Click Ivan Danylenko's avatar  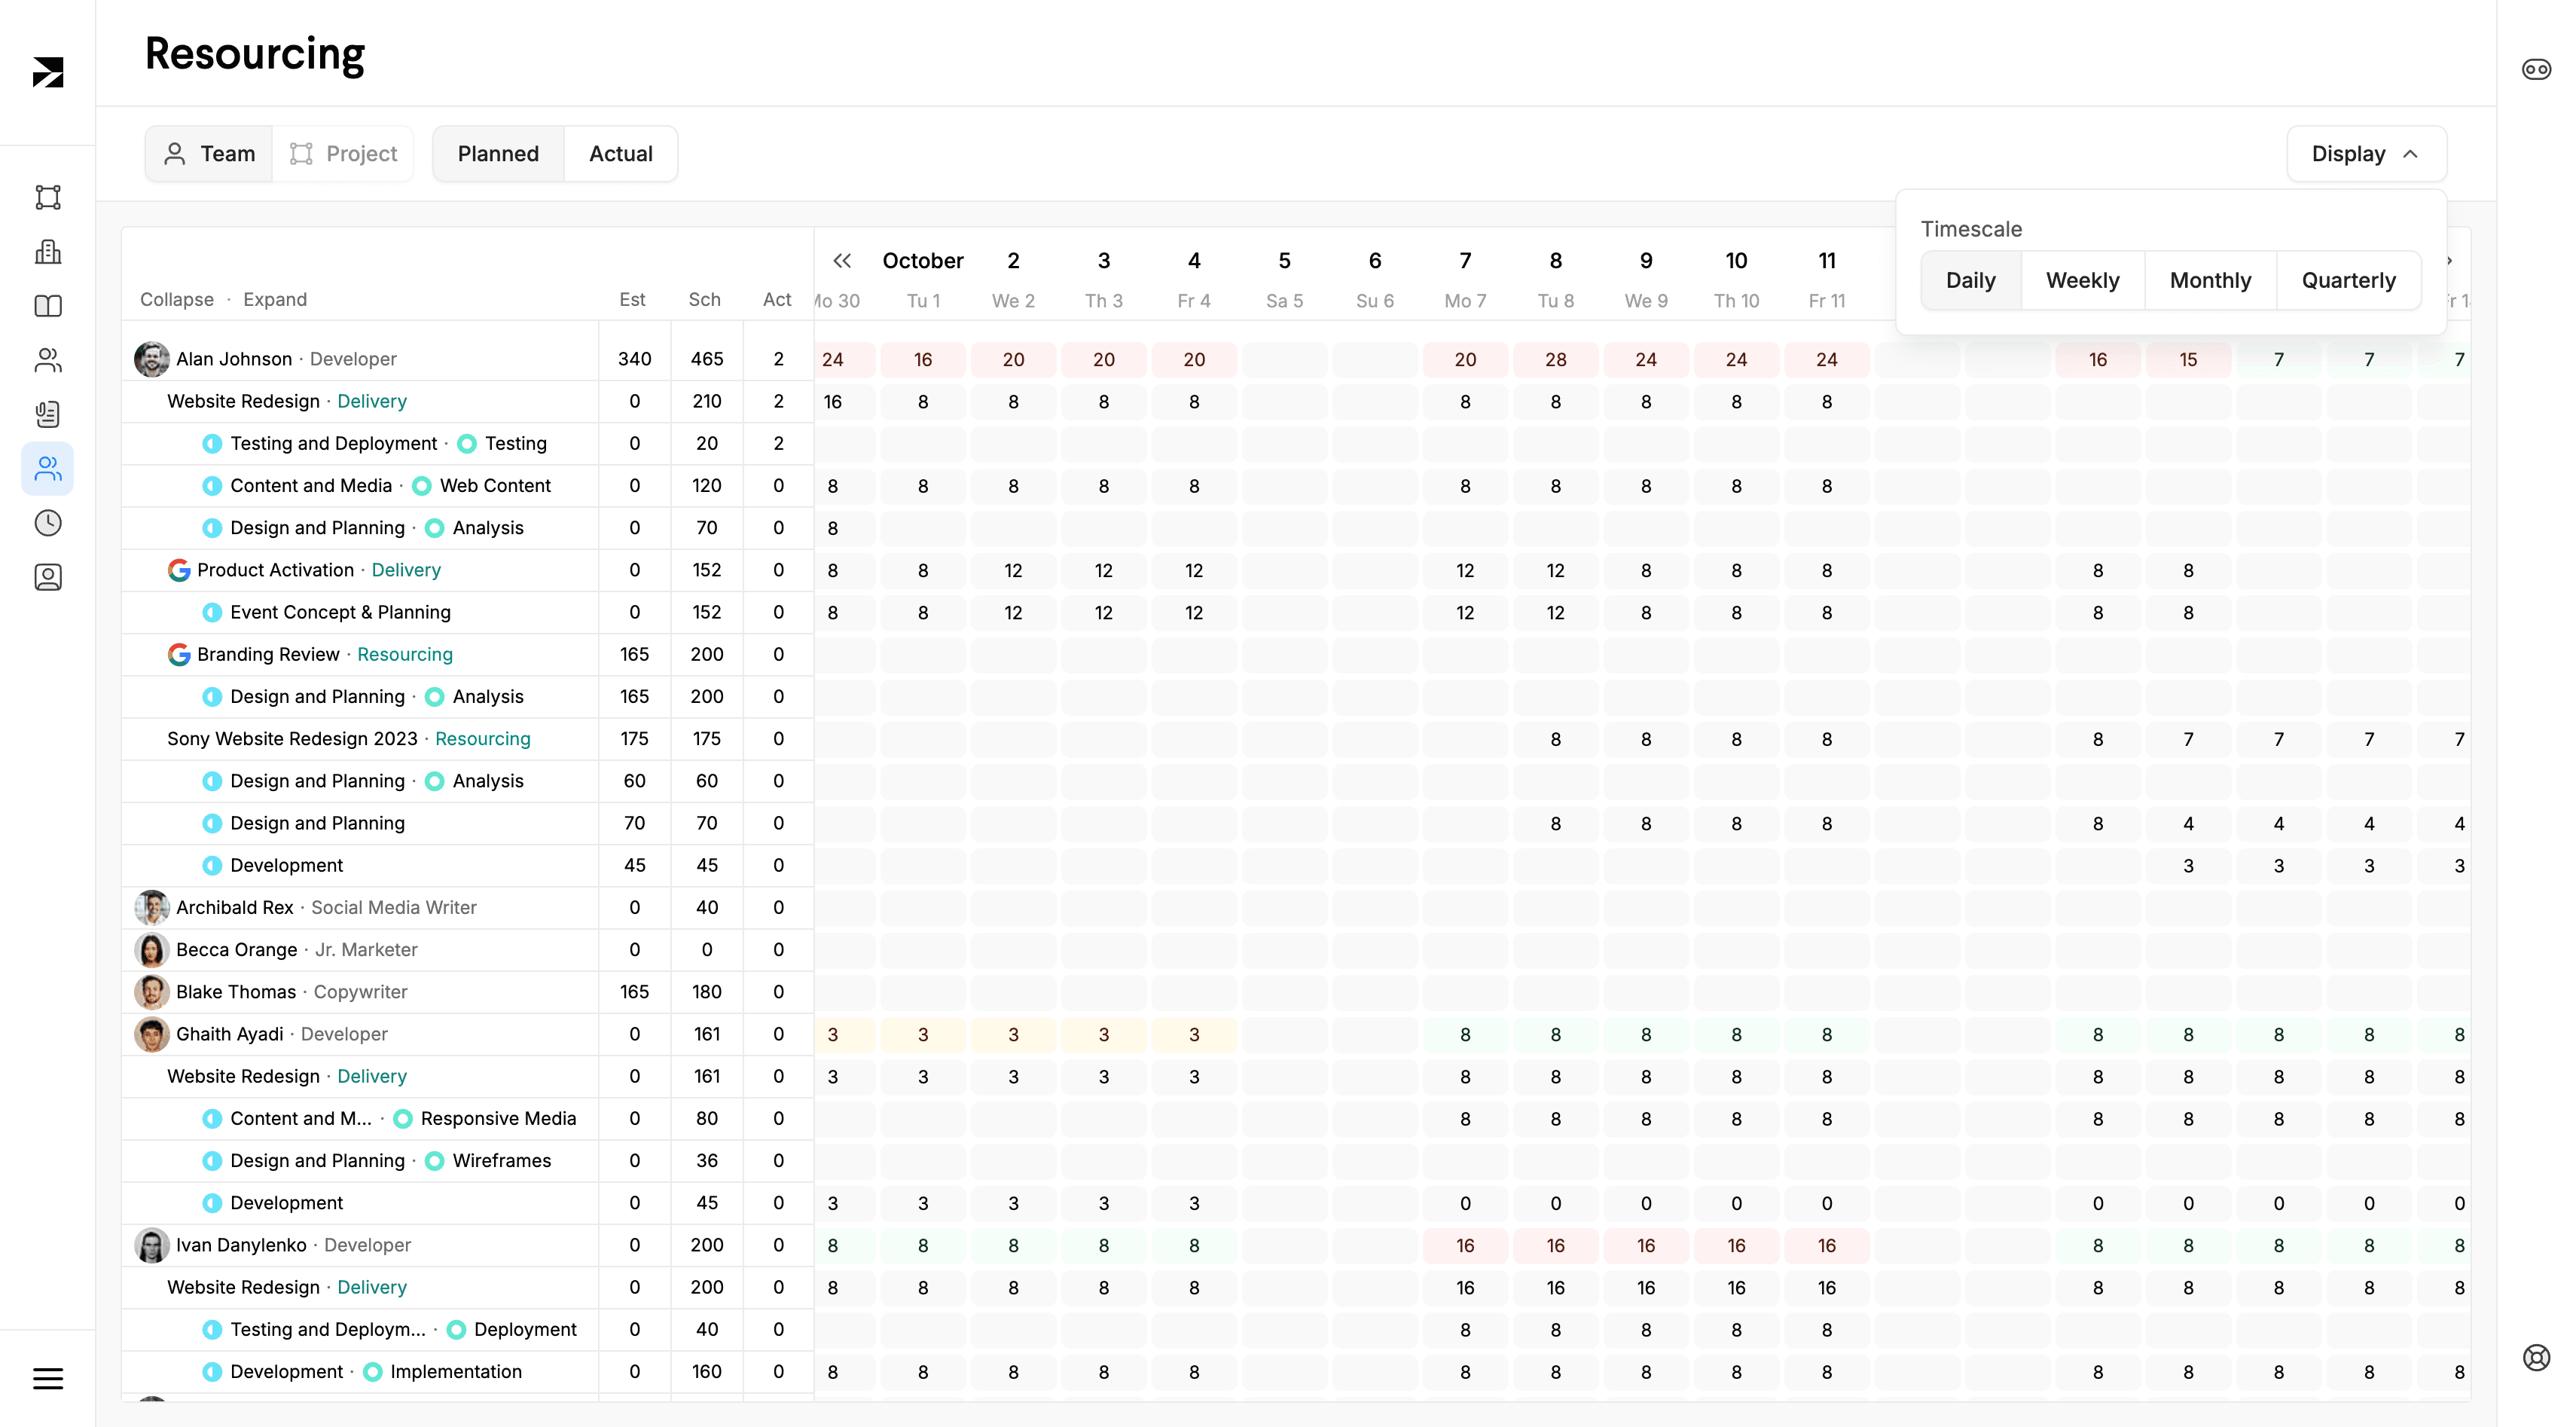pyautogui.click(x=152, y=1245)
